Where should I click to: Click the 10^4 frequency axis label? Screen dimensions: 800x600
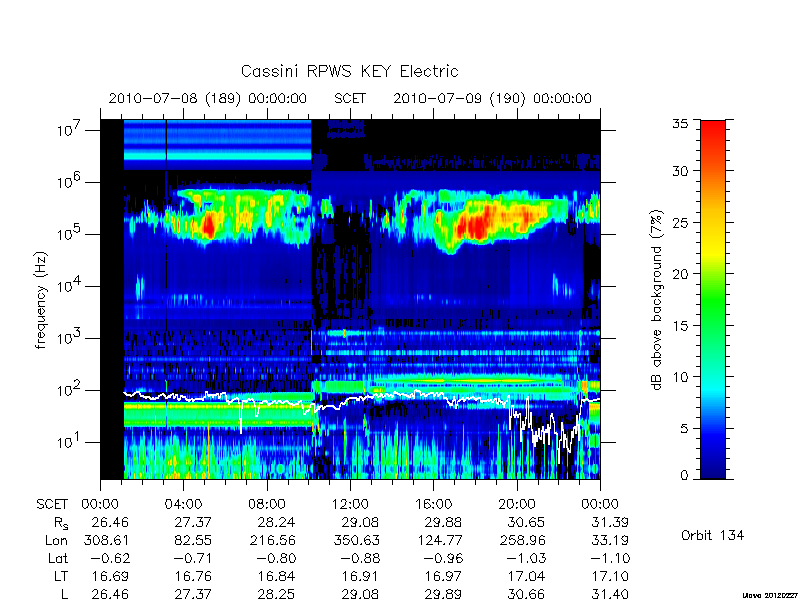coord(68,286)
